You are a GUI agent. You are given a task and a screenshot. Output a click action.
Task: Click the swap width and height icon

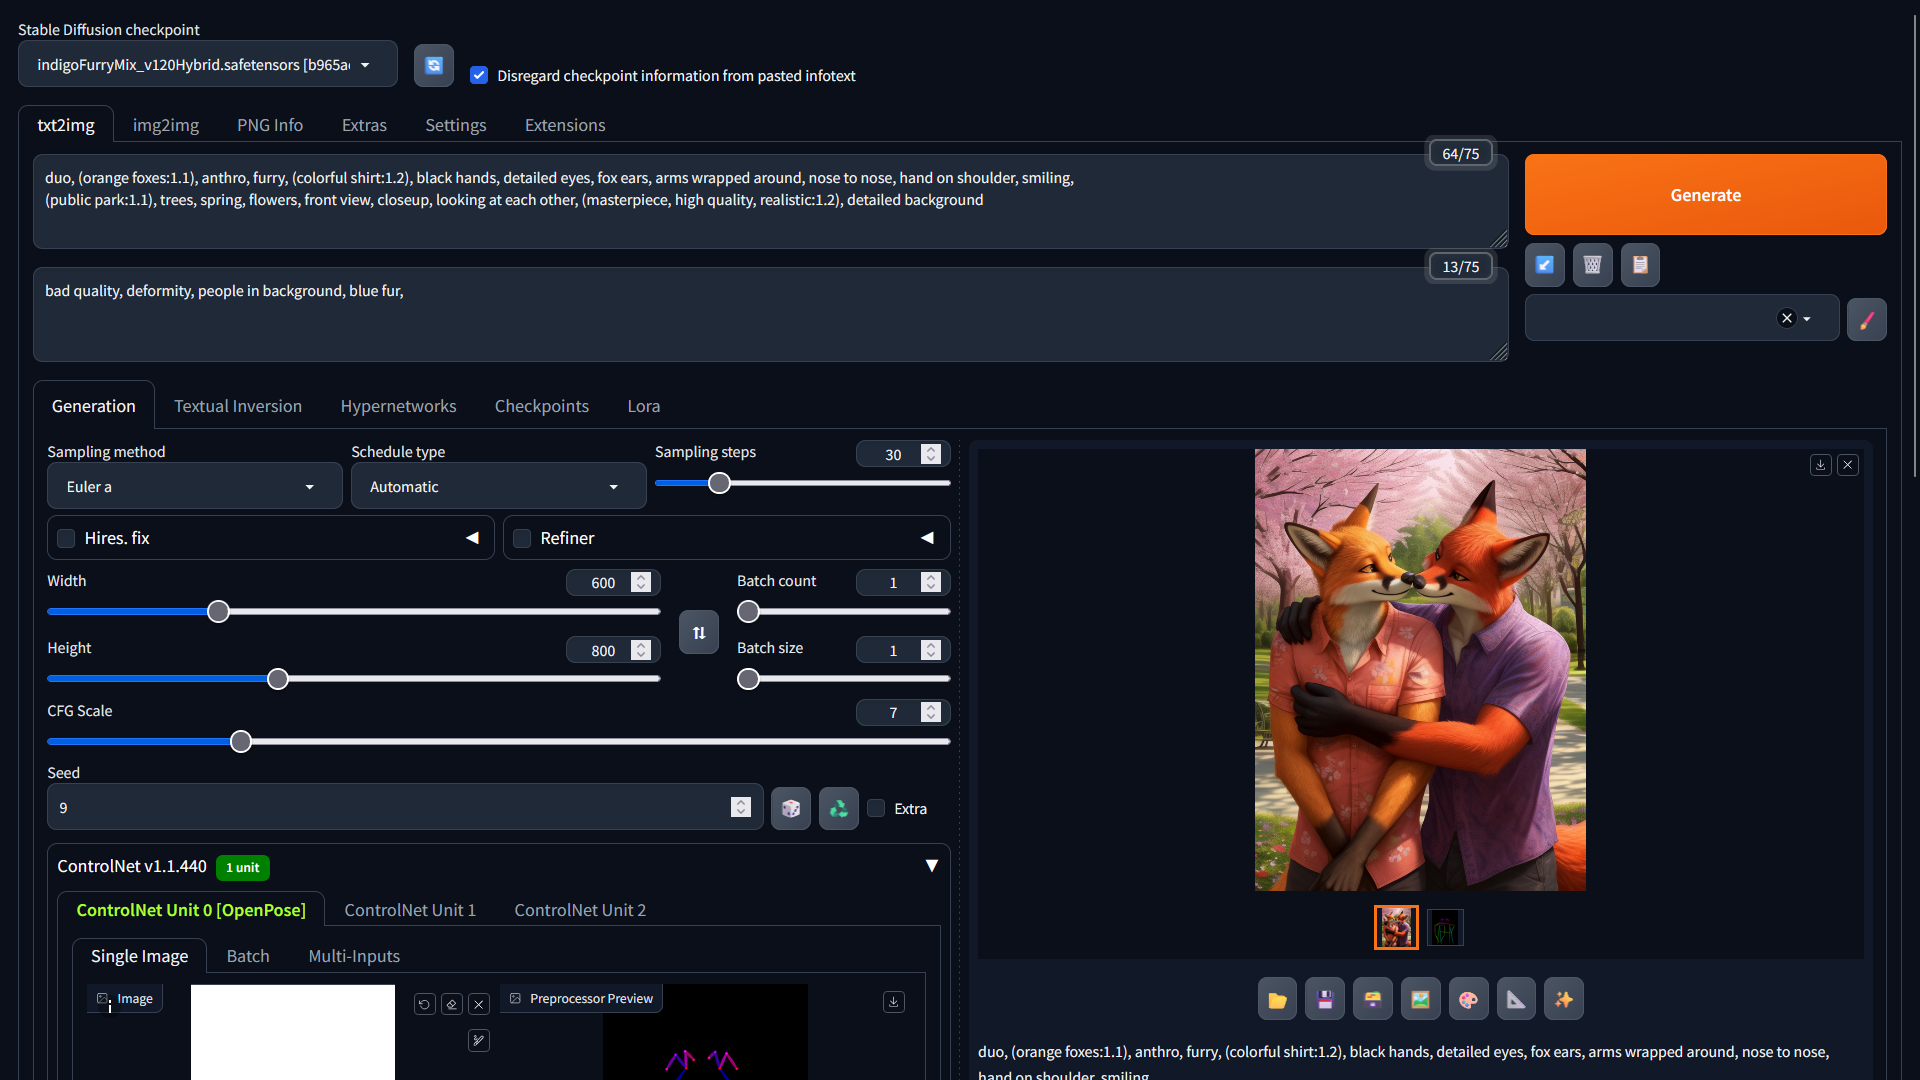[x=699, y=632]
